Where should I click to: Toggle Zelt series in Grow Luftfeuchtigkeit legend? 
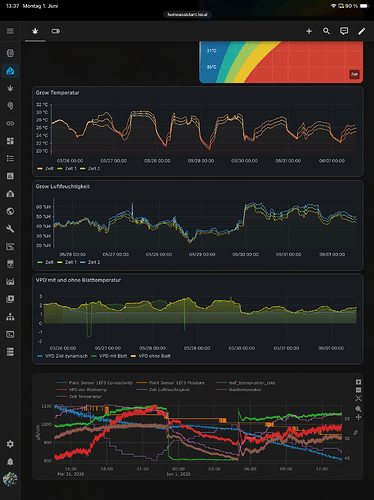(45, 262)
